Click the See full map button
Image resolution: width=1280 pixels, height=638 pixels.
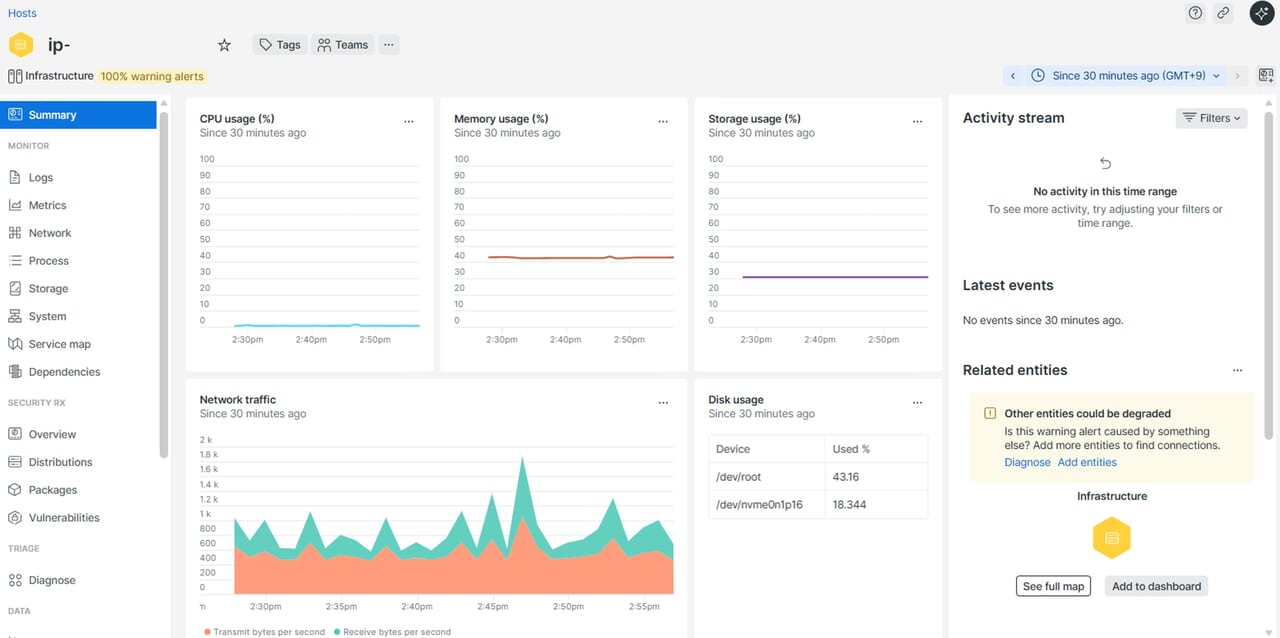coord(1053,586)
